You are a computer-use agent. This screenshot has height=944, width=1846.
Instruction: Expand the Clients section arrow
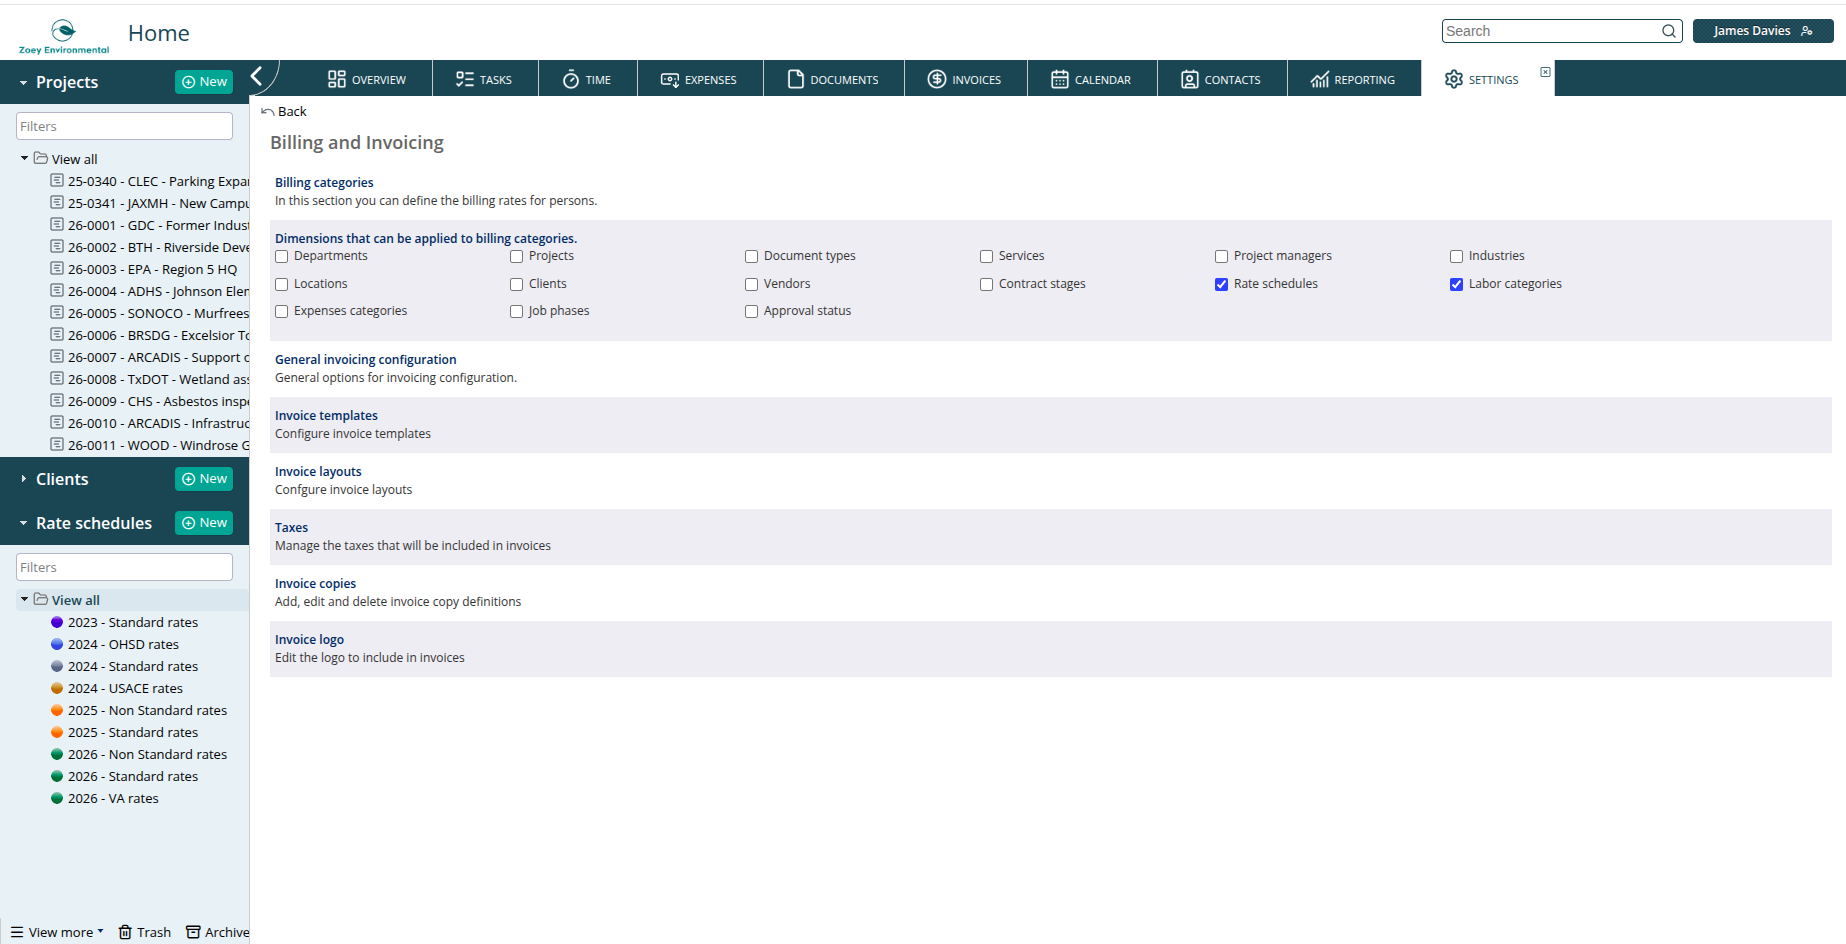coord(23,479)
